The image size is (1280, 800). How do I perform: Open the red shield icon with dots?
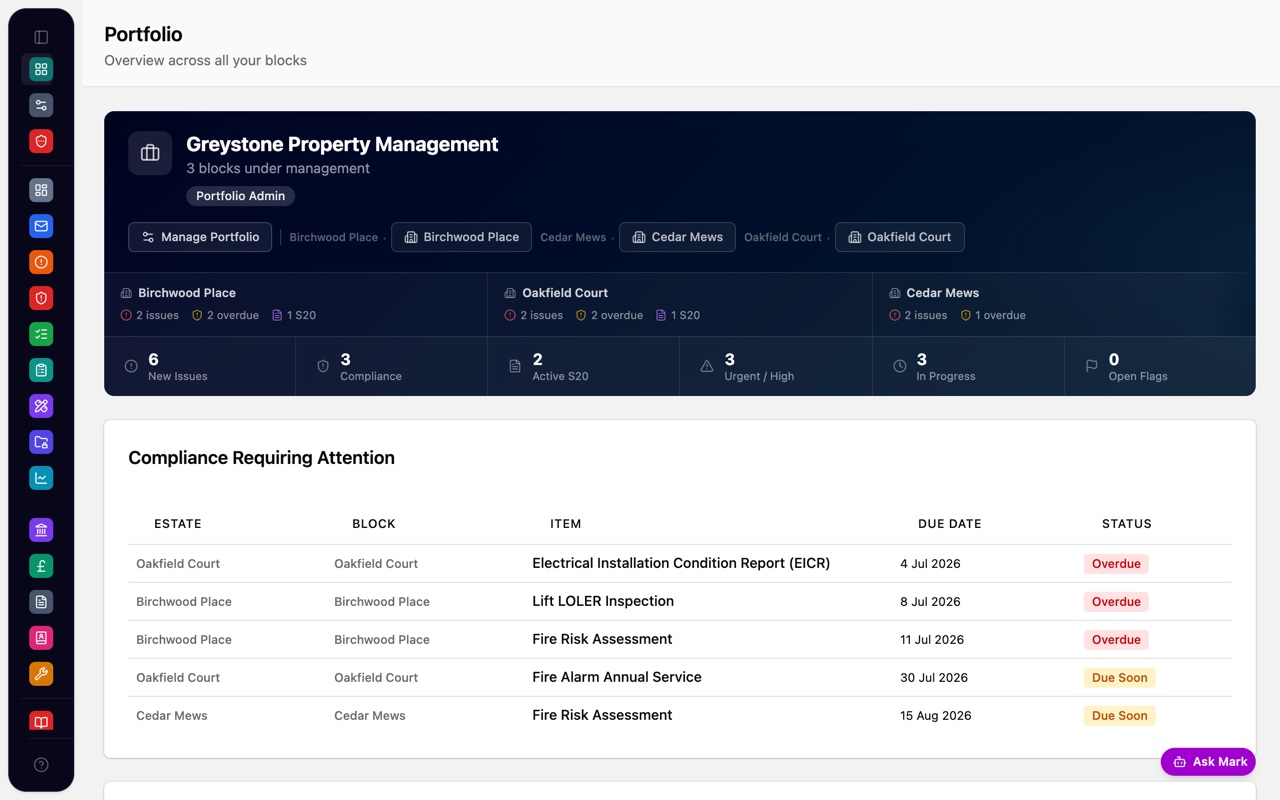coord(41,141)
